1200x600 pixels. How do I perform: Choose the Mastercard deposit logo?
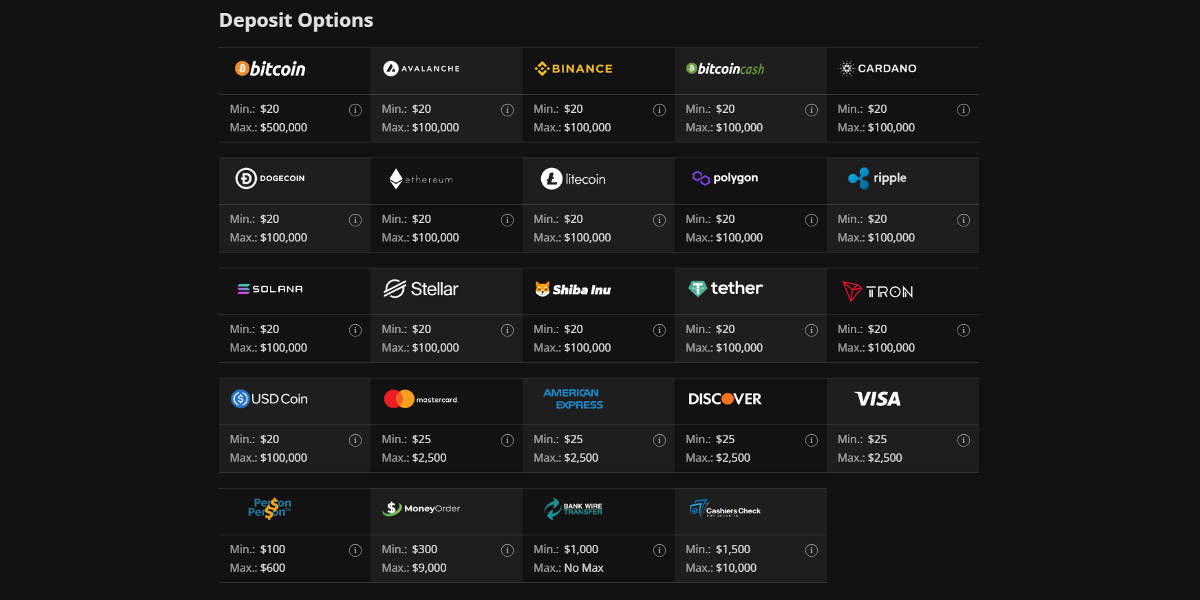tap(421, 399)
